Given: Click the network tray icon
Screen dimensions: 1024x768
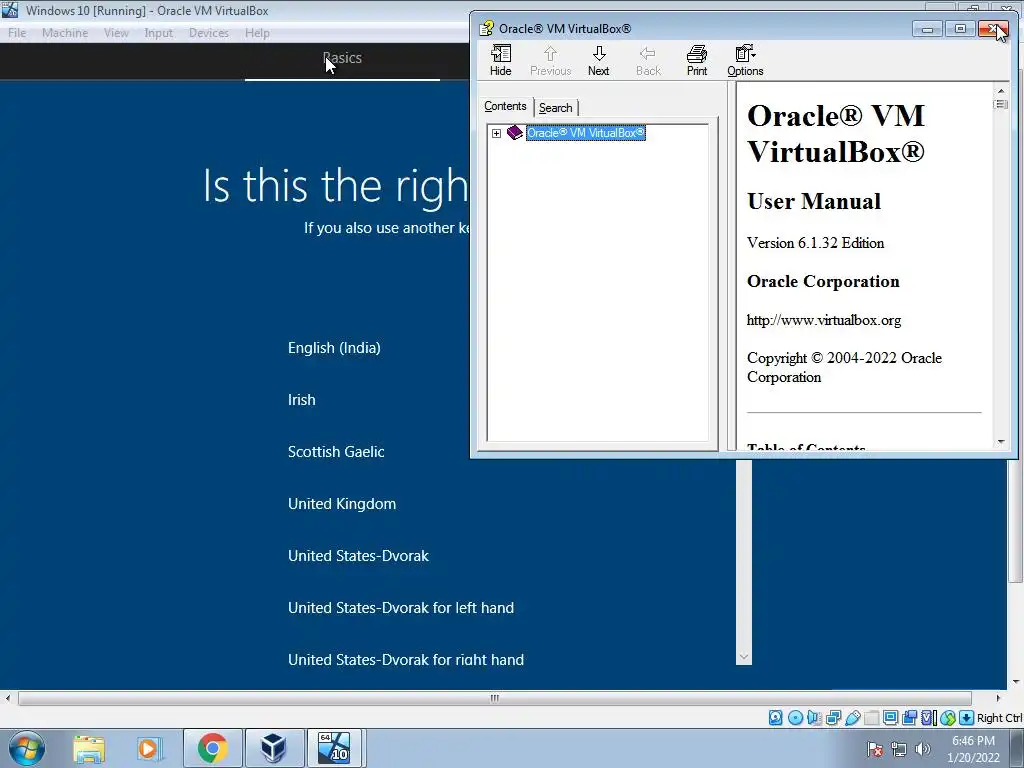Looking at the screenshot, I should pyautogui.click(x=899, y=749).
